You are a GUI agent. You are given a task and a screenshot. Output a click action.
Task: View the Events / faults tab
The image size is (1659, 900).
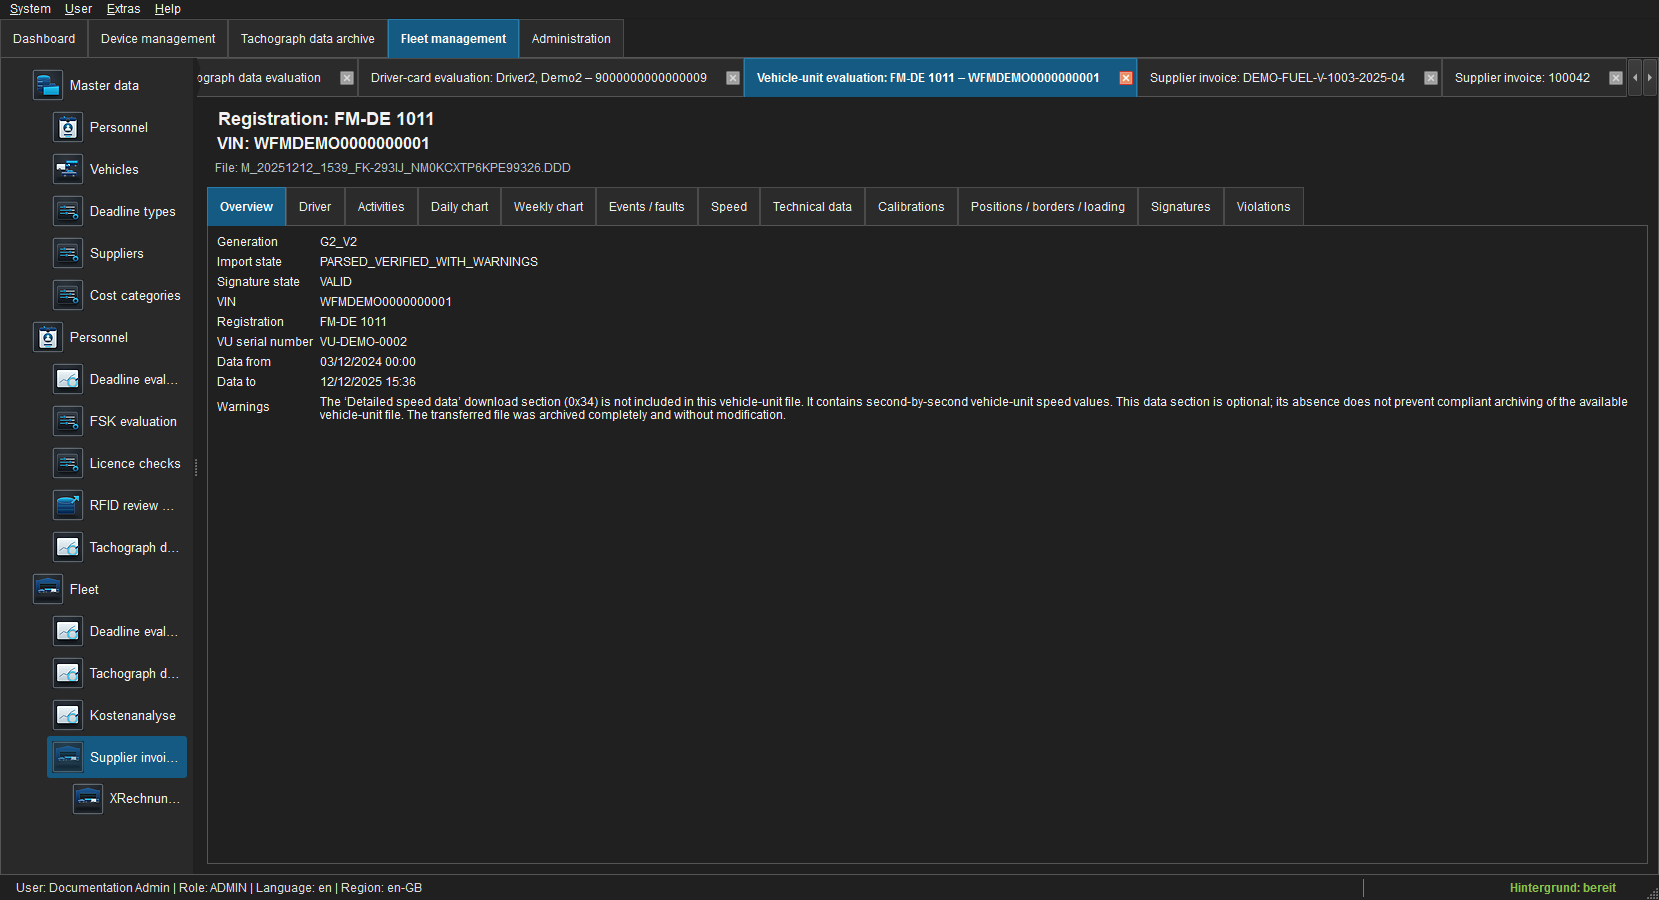646,207
